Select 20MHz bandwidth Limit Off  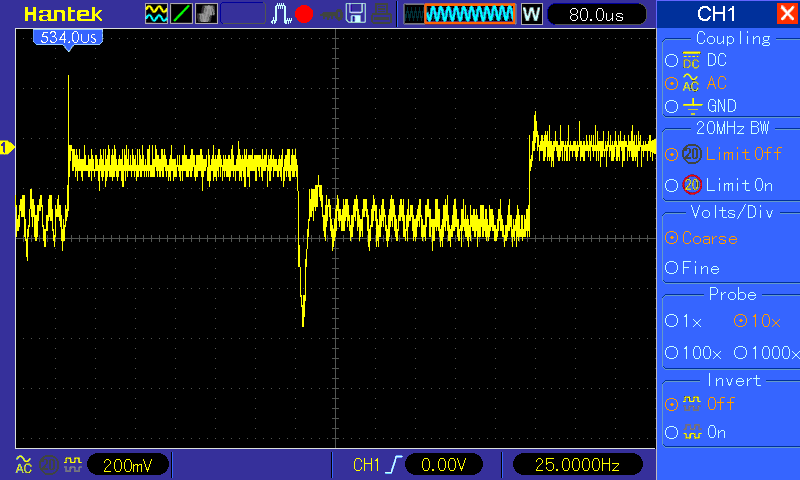click(723, 154)
